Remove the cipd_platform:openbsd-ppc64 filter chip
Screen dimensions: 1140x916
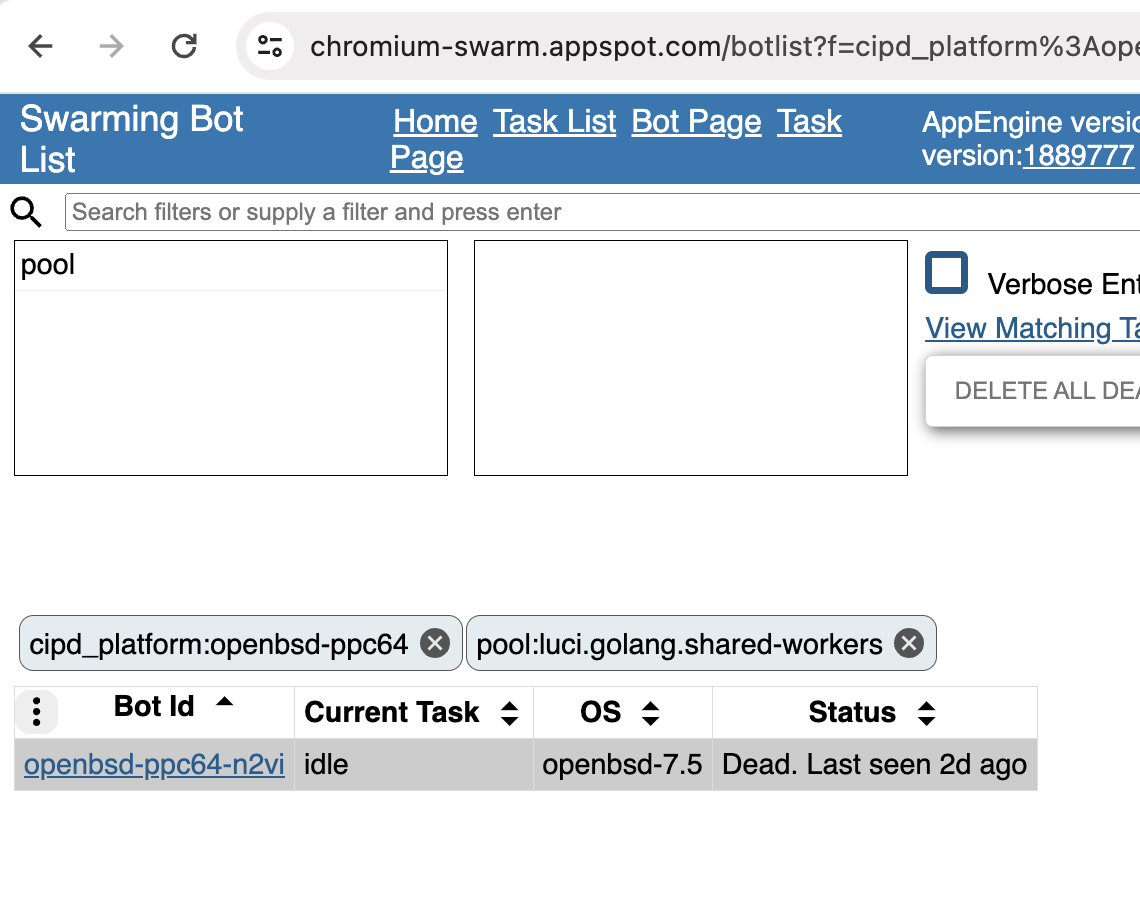click(x=435, y=643)
